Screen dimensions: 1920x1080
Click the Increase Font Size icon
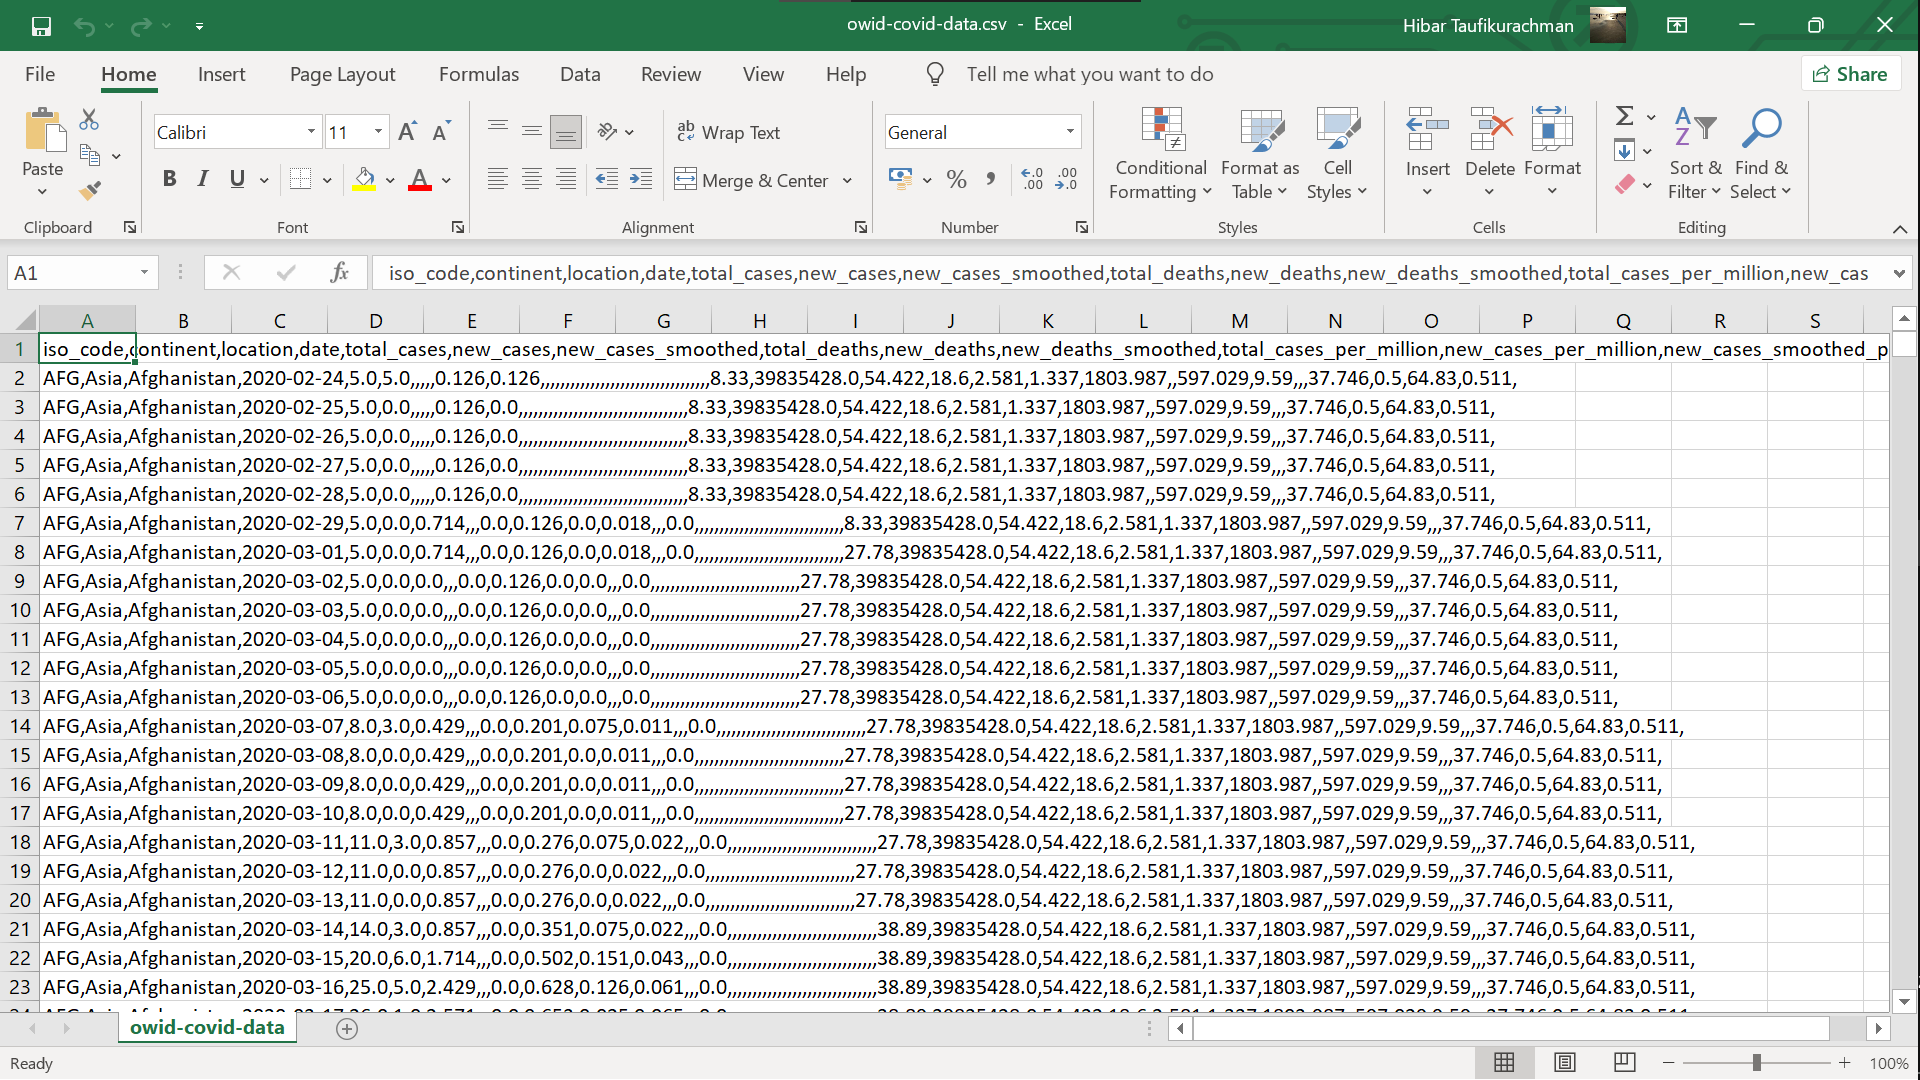407,132
